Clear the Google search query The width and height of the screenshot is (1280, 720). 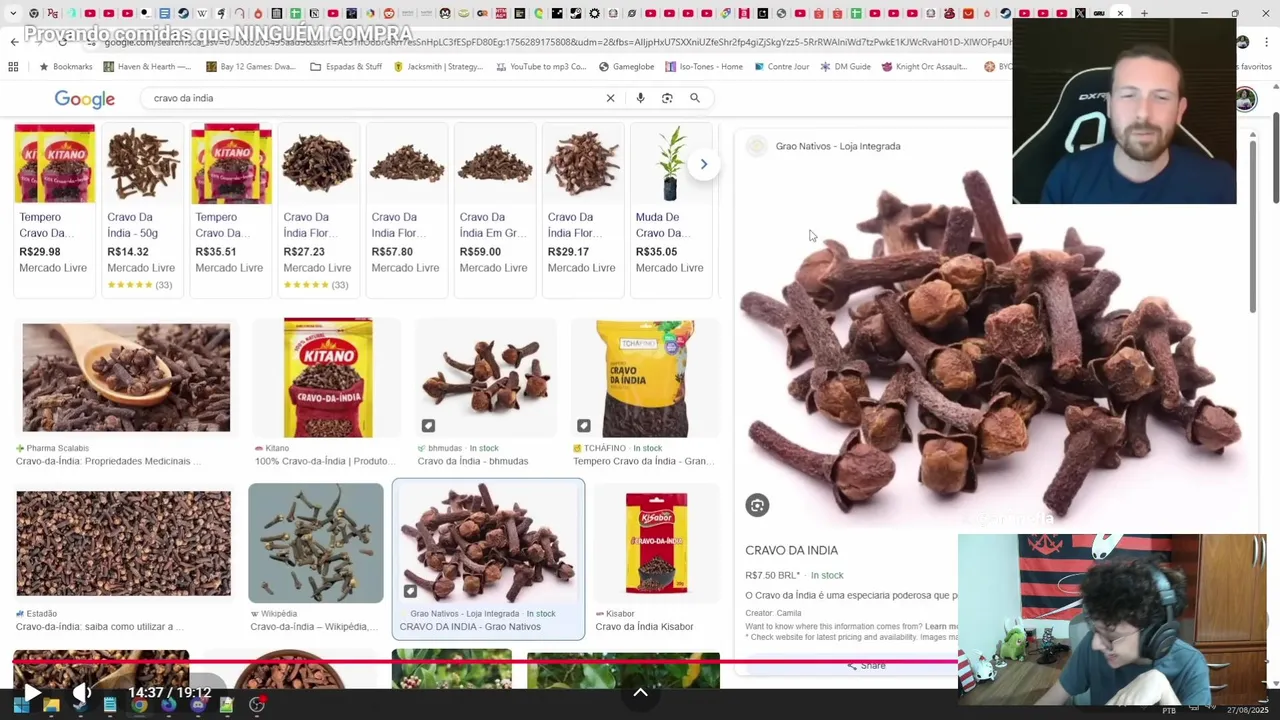pyautogui.click(x=610, y=98)
